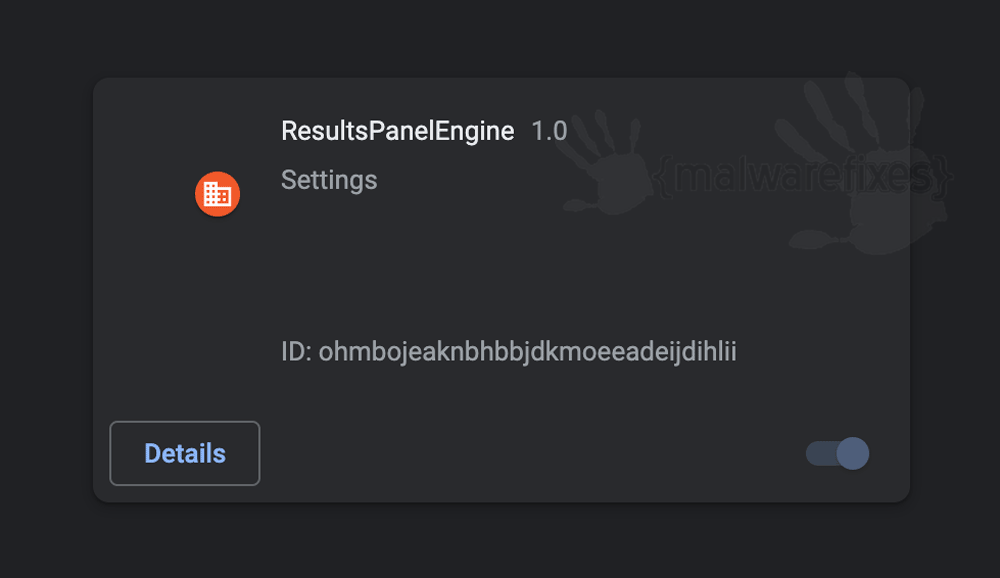This screenshot has width=1000, height=578.
Task: Click the opening curly brace of malwarefixes watermark
Action: click(x=664, y=177)
